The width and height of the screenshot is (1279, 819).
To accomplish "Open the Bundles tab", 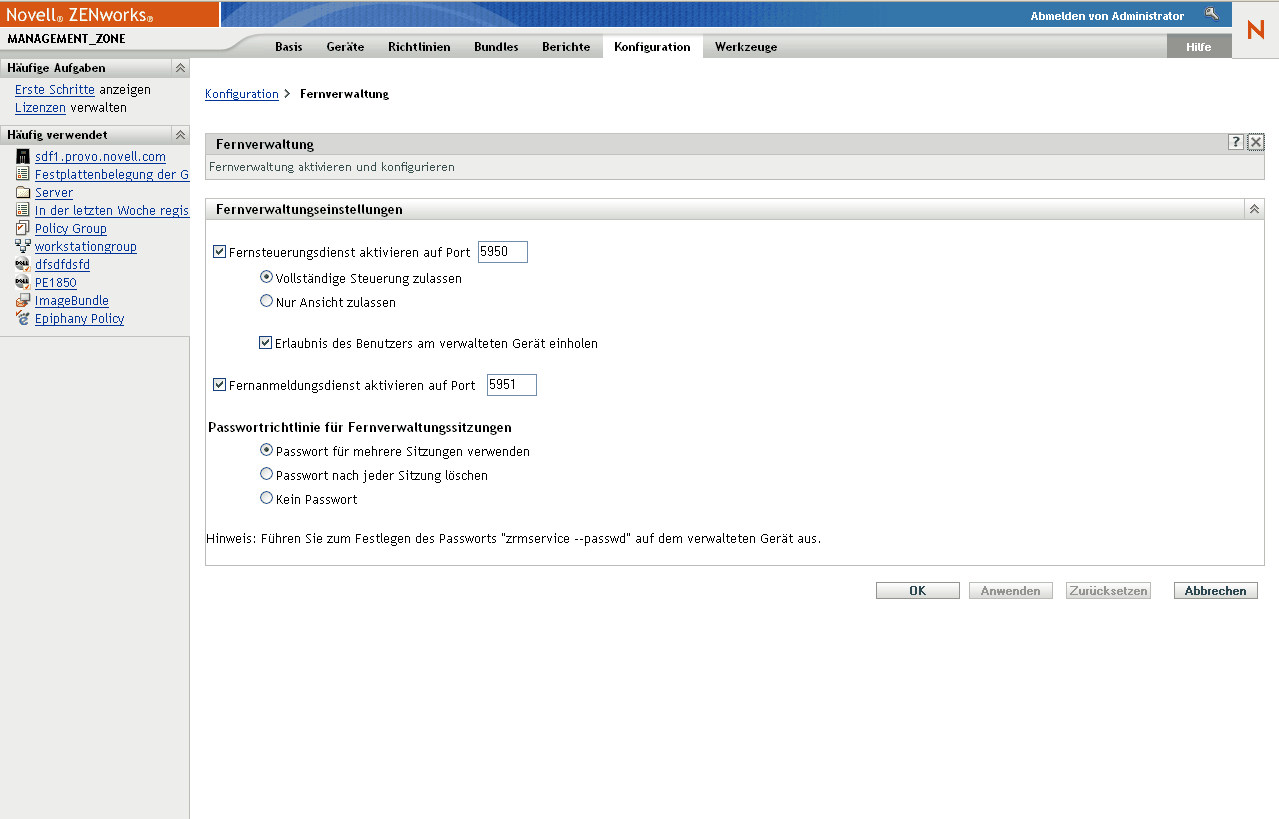I will coord(496,47).
